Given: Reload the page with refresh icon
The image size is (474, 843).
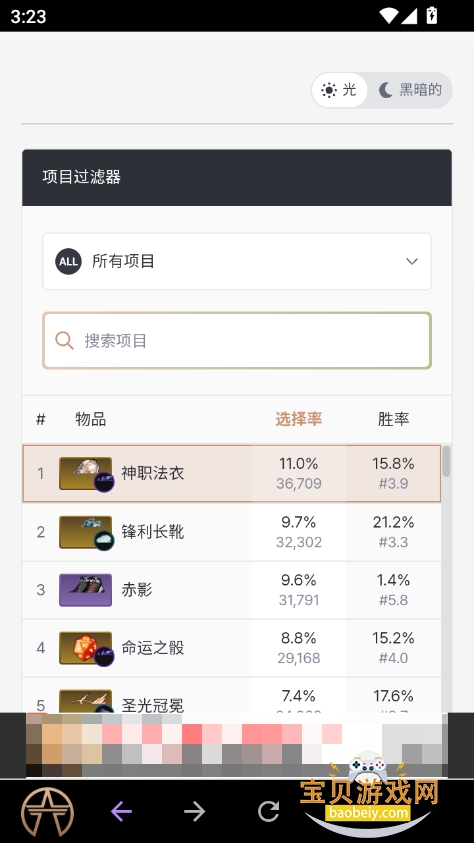Looking at the screenshot, I should pyautogui.click(x=268, y=811).
